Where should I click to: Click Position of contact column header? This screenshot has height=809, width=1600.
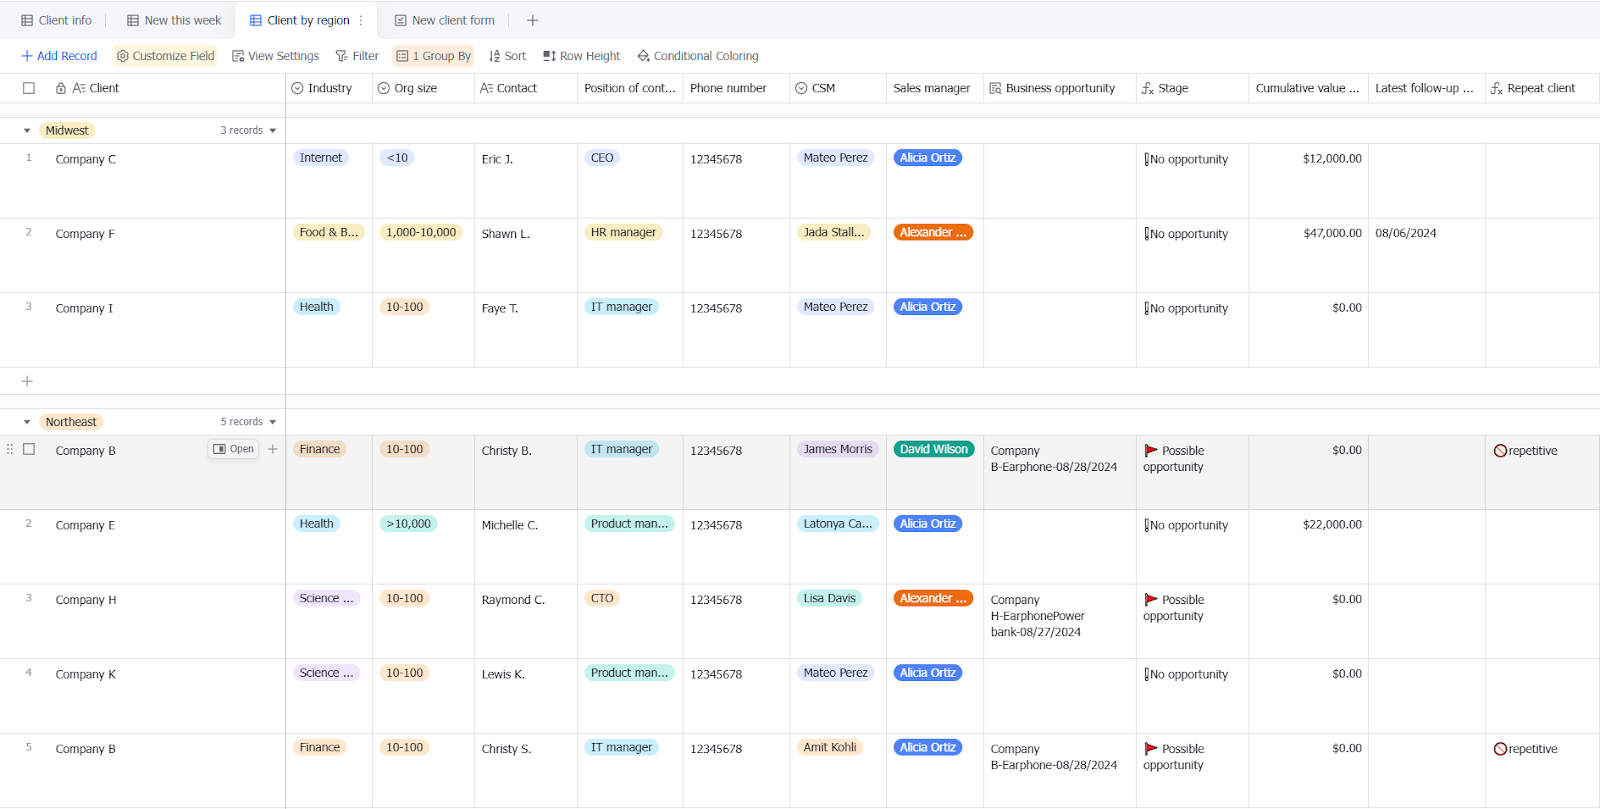pyautogui.click(x=630, y=88)
